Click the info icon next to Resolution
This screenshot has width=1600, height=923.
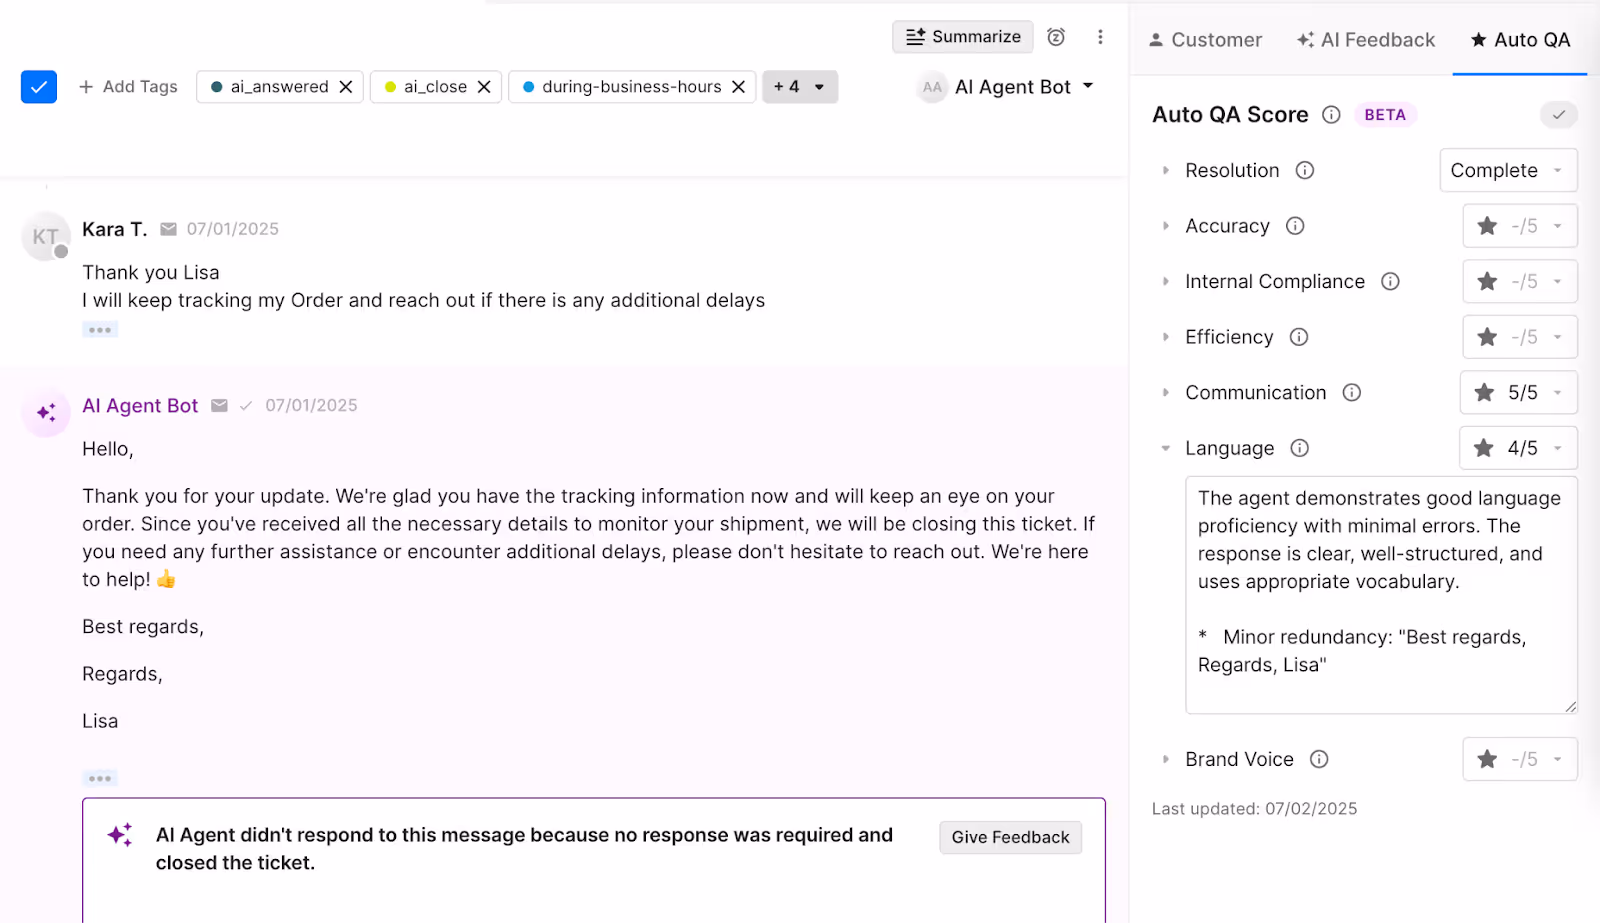1305,171
